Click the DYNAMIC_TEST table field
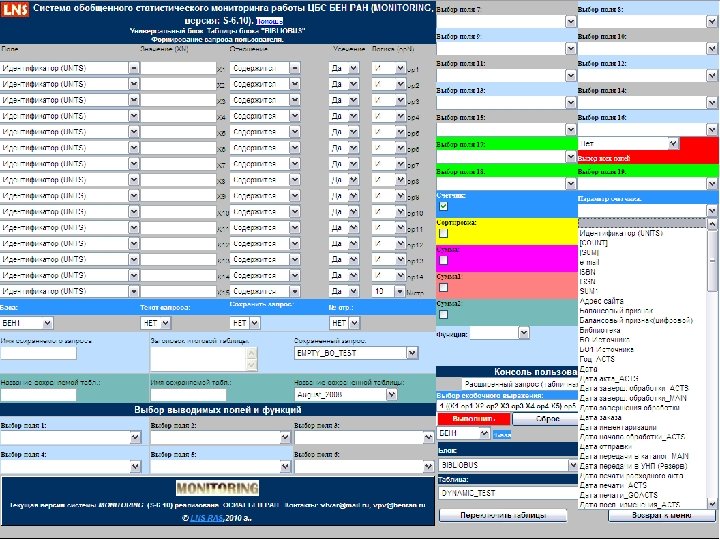Viewport: 720px width, 540px height. [x=508, y=493]
